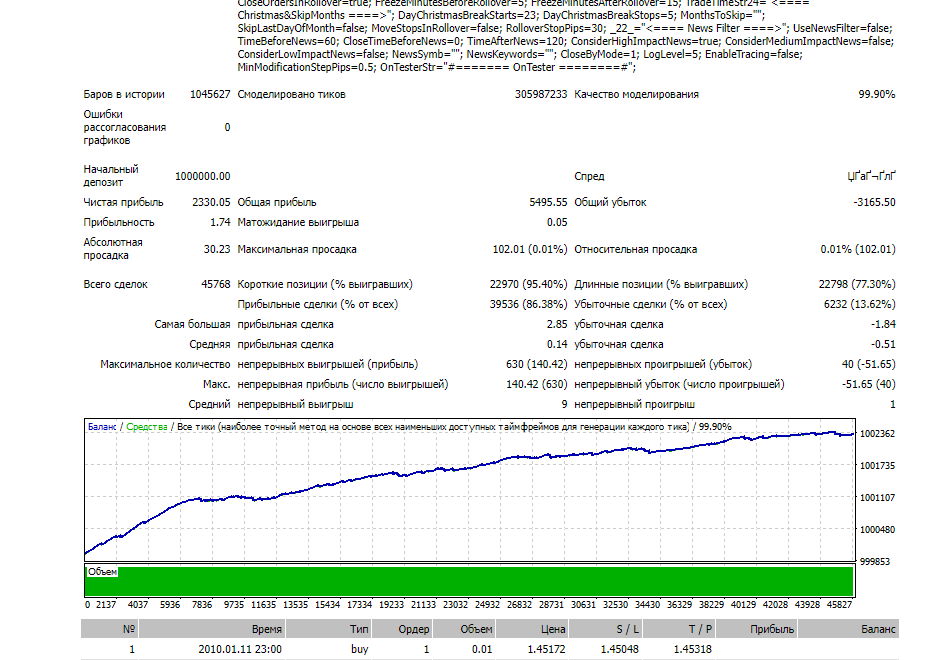Image resolution: width=938 pixels, height=660 pixels.
Task: Click the absolute drawdown value 30.23
Action: [217, 249]
